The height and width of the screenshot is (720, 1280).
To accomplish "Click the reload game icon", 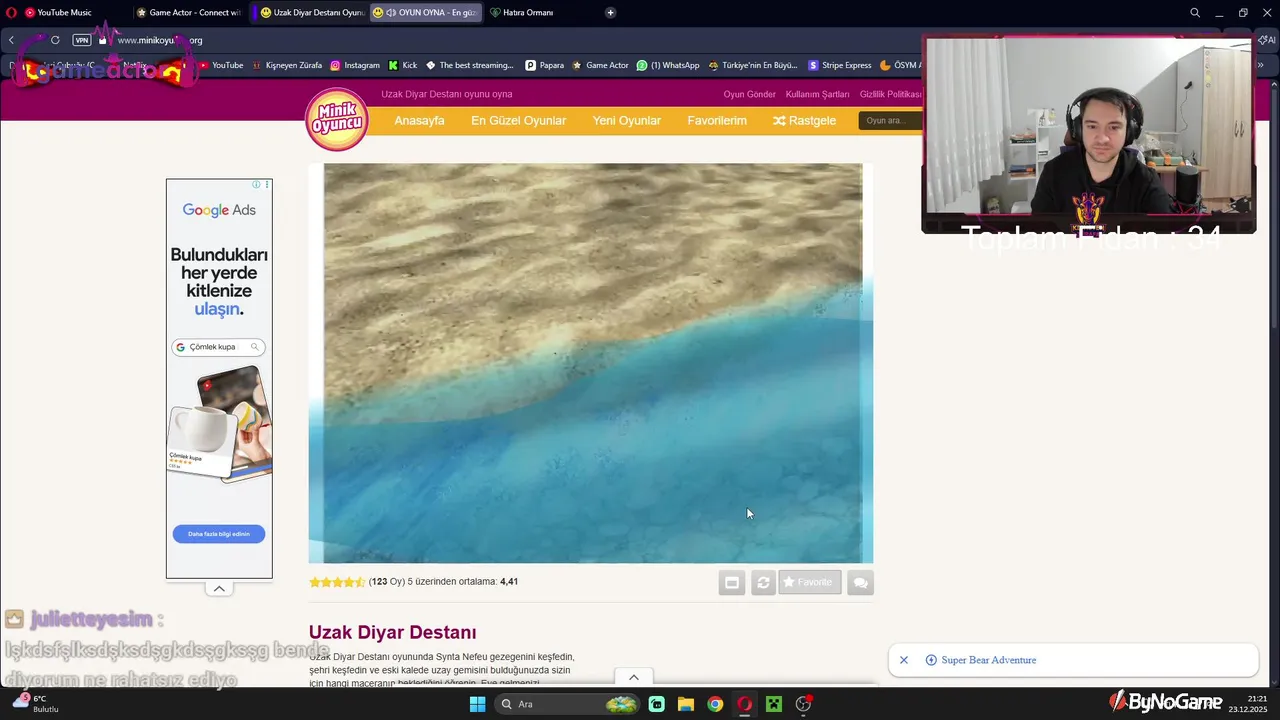I will tap(763, 582).
